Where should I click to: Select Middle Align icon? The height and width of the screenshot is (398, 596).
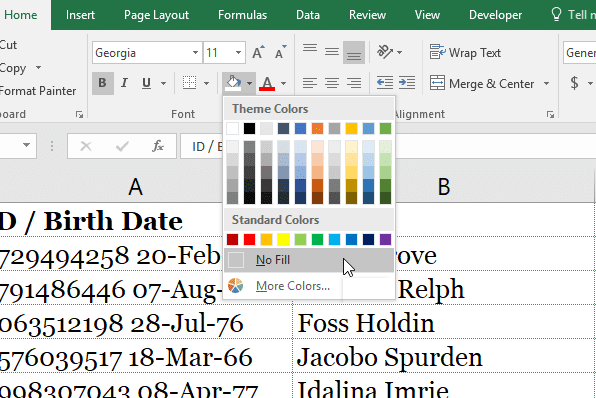click(x=332, y=52)
